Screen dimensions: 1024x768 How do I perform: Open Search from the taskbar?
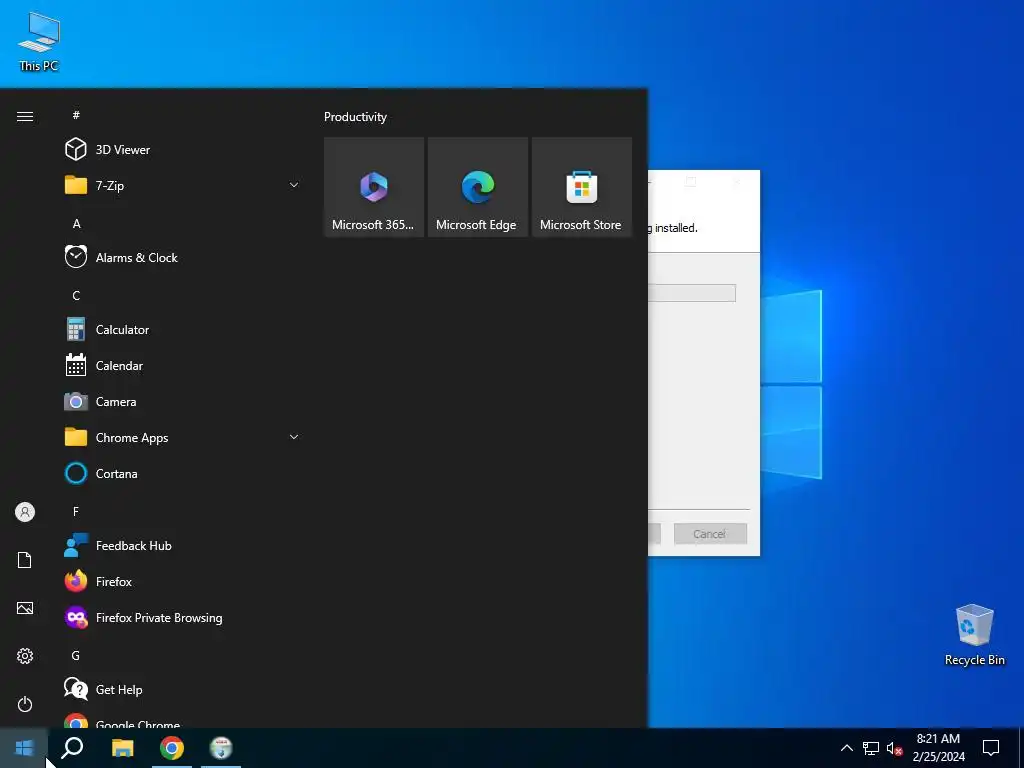(72, 748)
